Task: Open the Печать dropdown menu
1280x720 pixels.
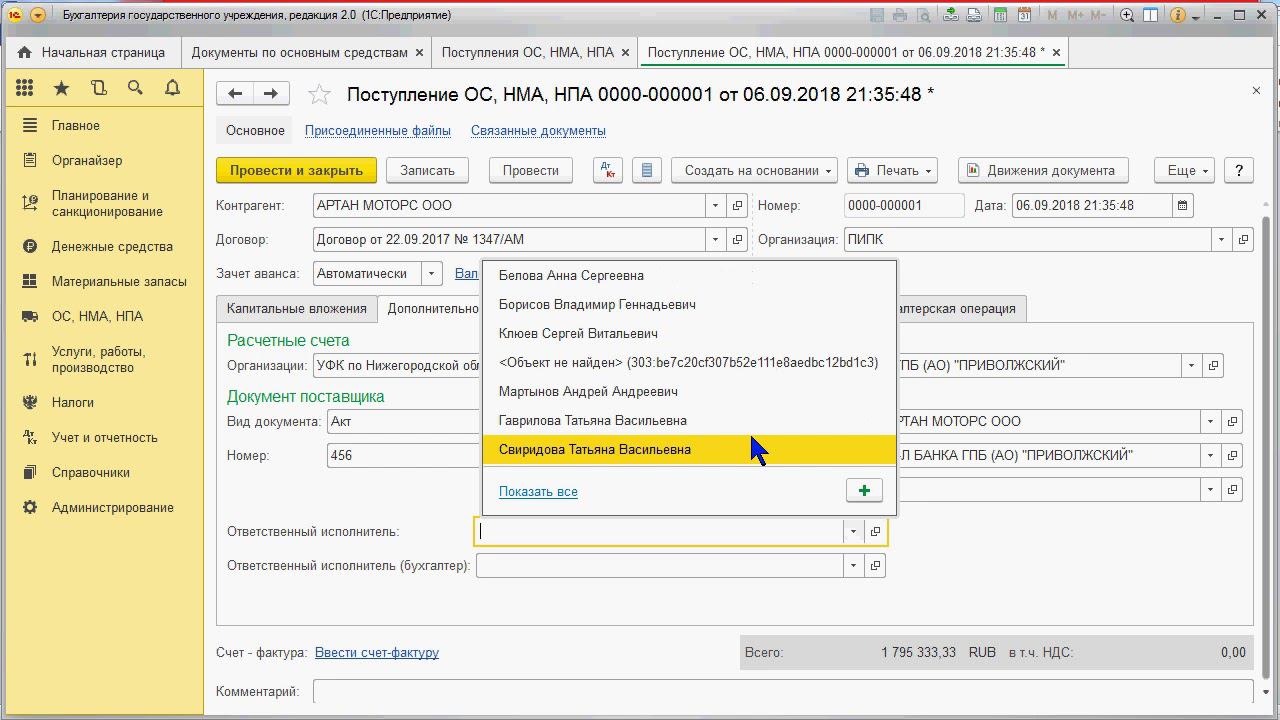Action: tap(892, 170)
